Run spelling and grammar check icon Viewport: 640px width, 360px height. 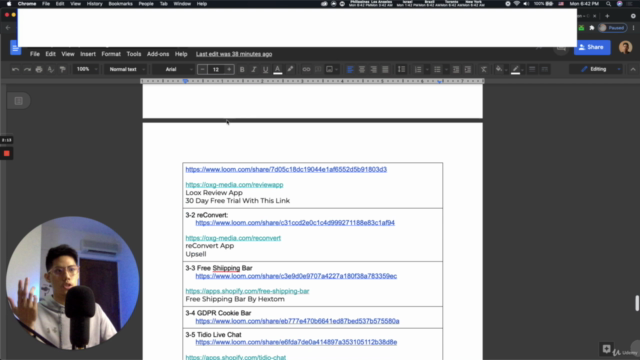[x=51, y=69]
